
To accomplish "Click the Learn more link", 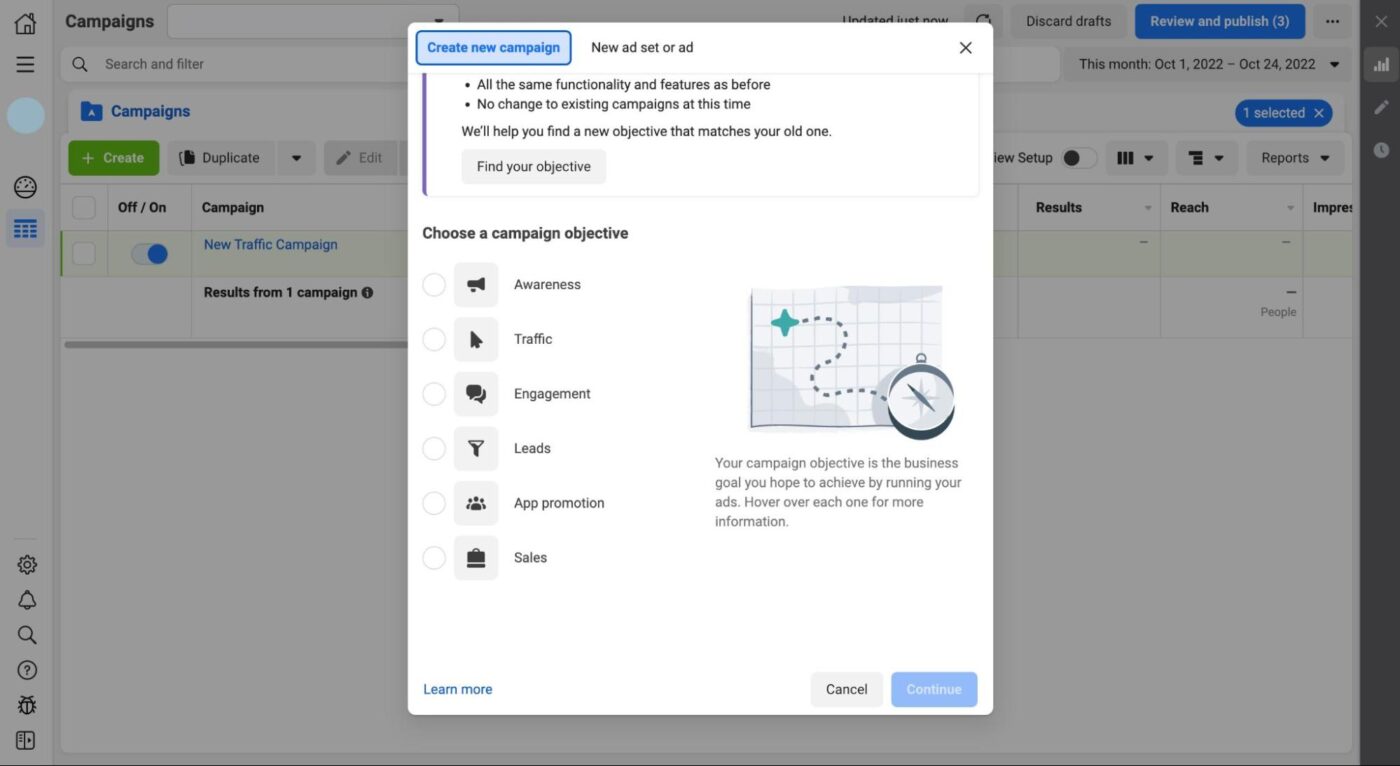I will 457,688.
